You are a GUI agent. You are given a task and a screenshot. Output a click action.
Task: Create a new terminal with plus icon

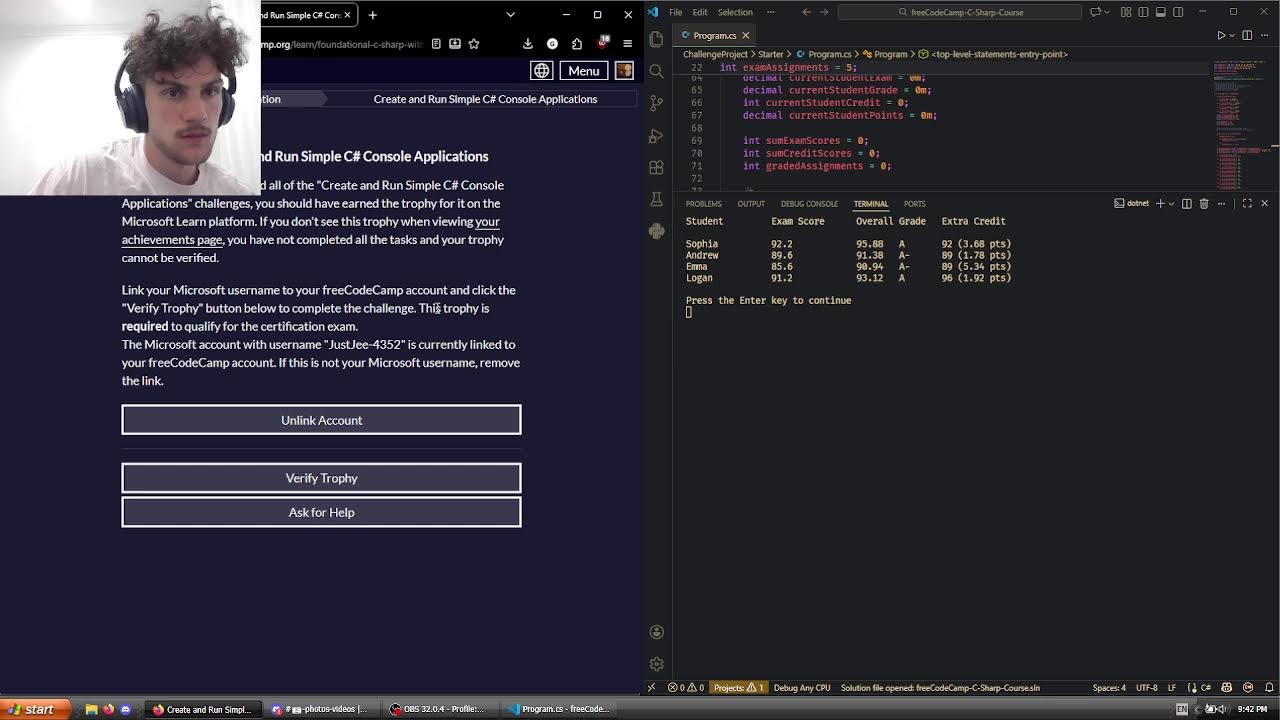(1160, 204)
